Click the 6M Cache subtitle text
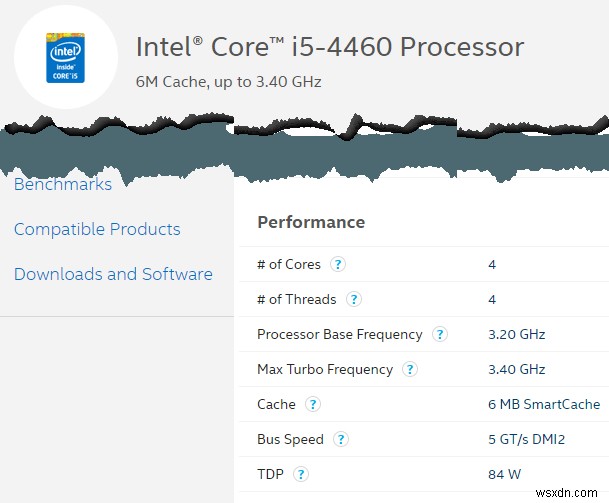The height and width of the screenshot is (503, 609). (228, 82)
